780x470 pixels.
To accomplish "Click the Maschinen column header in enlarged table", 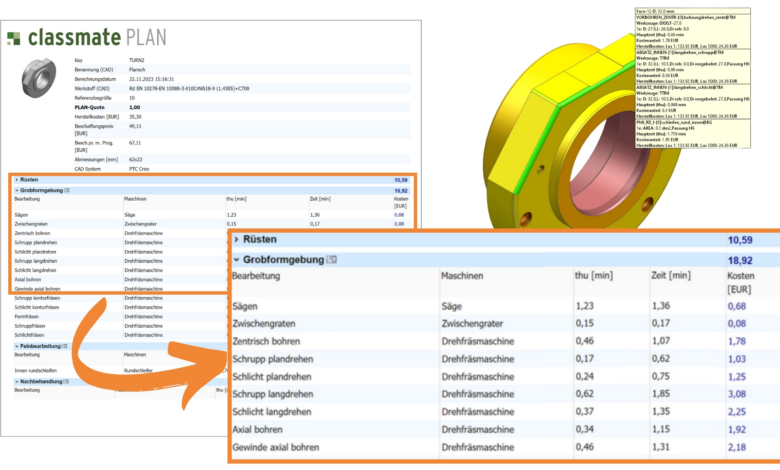I will point(462,276).
